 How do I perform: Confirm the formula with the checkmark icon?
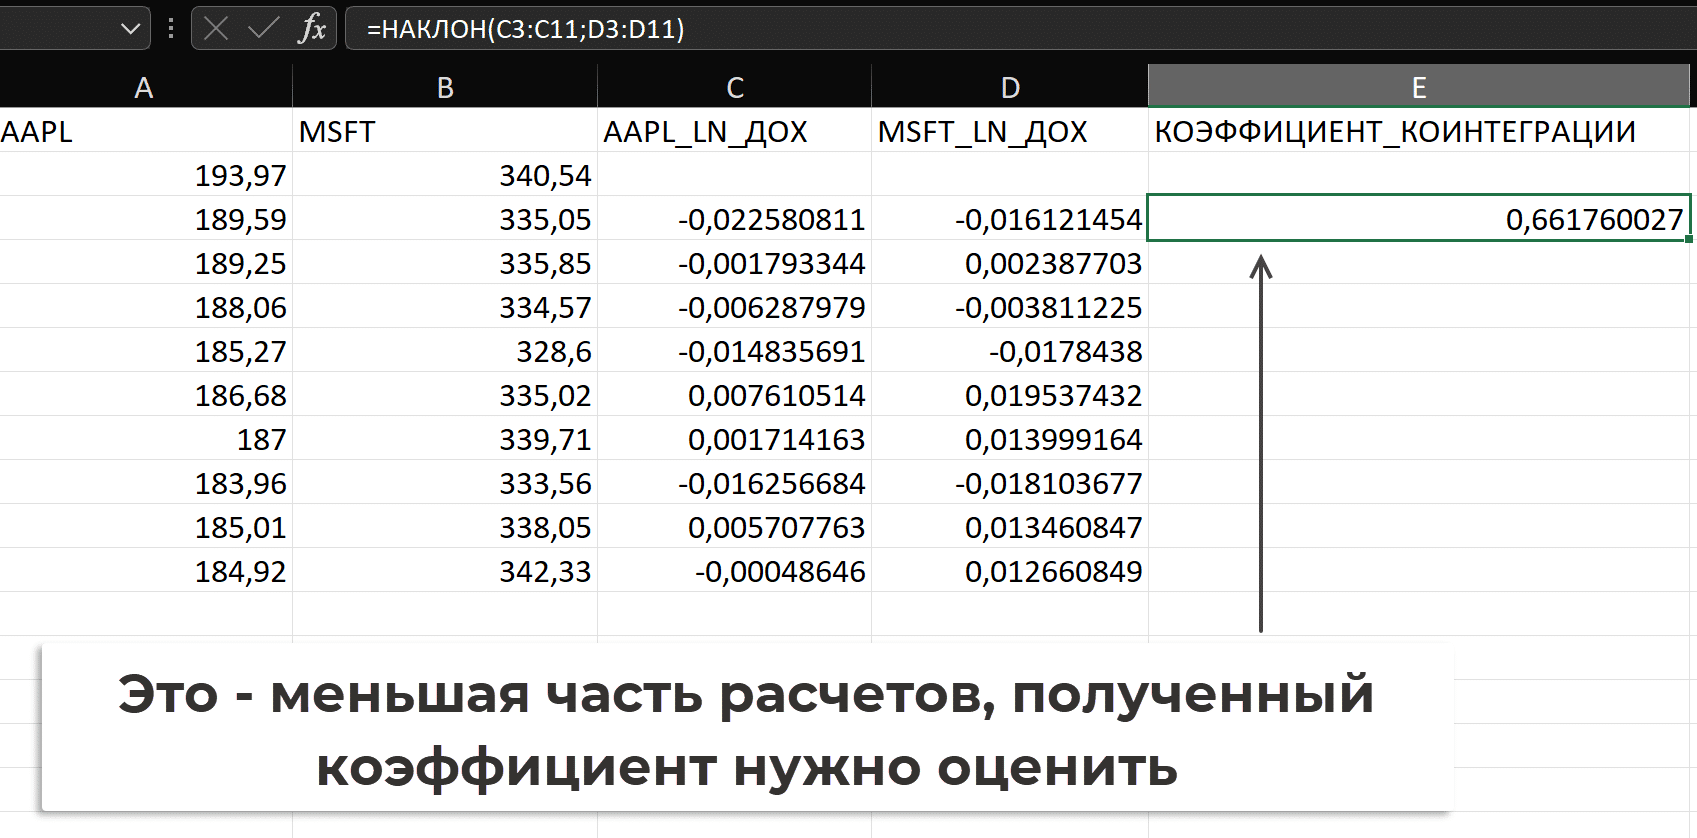coord(263,29)
